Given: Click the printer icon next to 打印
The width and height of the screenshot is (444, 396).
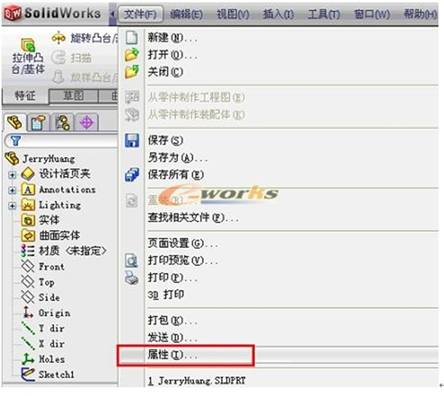Looking at the screenshot, I should tap(132, 278).
